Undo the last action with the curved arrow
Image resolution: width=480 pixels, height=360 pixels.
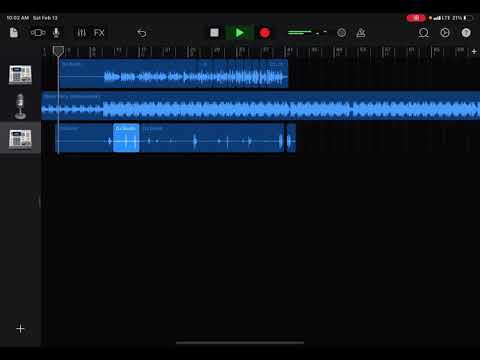click(x=142, y=33)
